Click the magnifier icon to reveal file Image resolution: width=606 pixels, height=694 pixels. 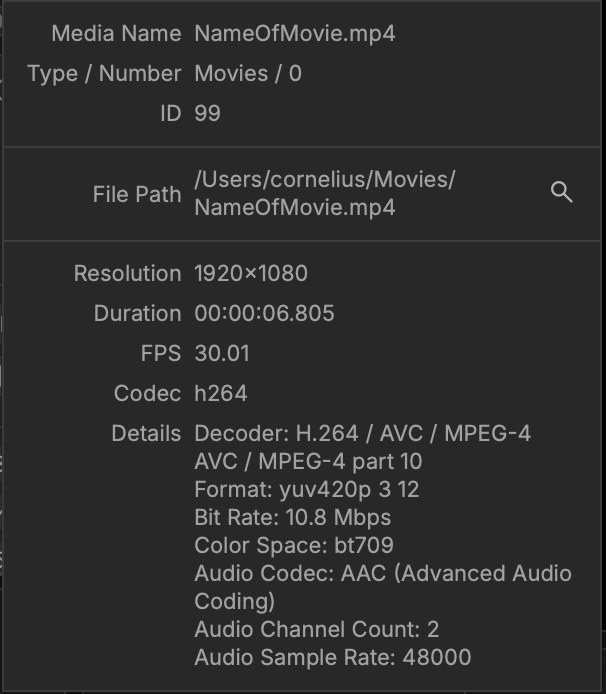pyautogui.click(x=562, y=193)
